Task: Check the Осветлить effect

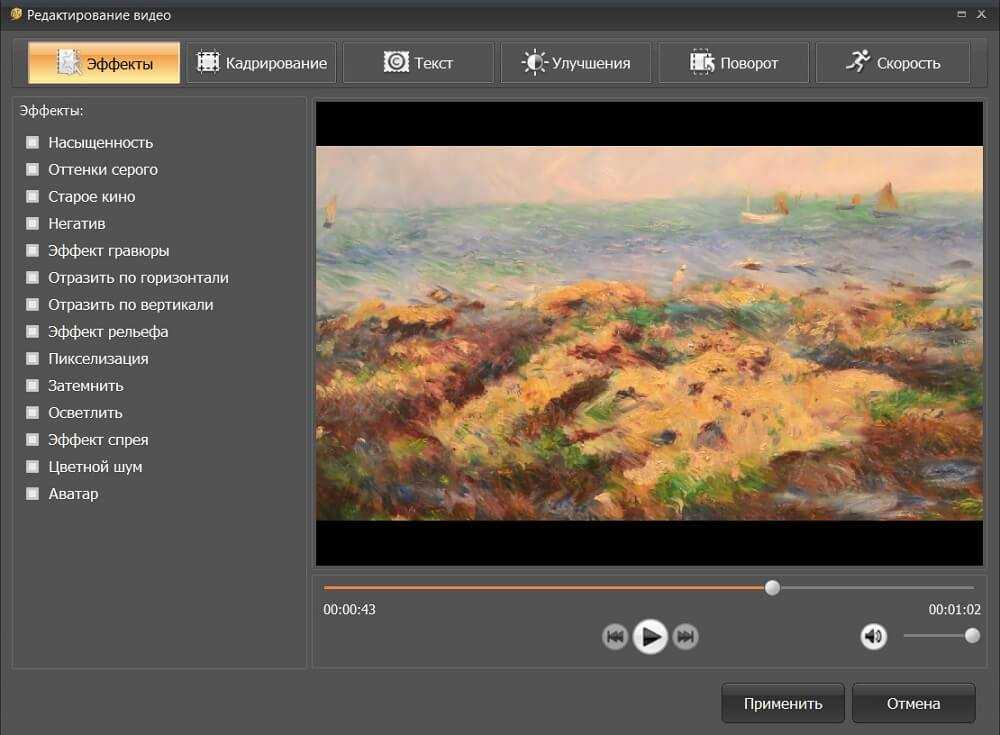Action: (x=33, y=412)
